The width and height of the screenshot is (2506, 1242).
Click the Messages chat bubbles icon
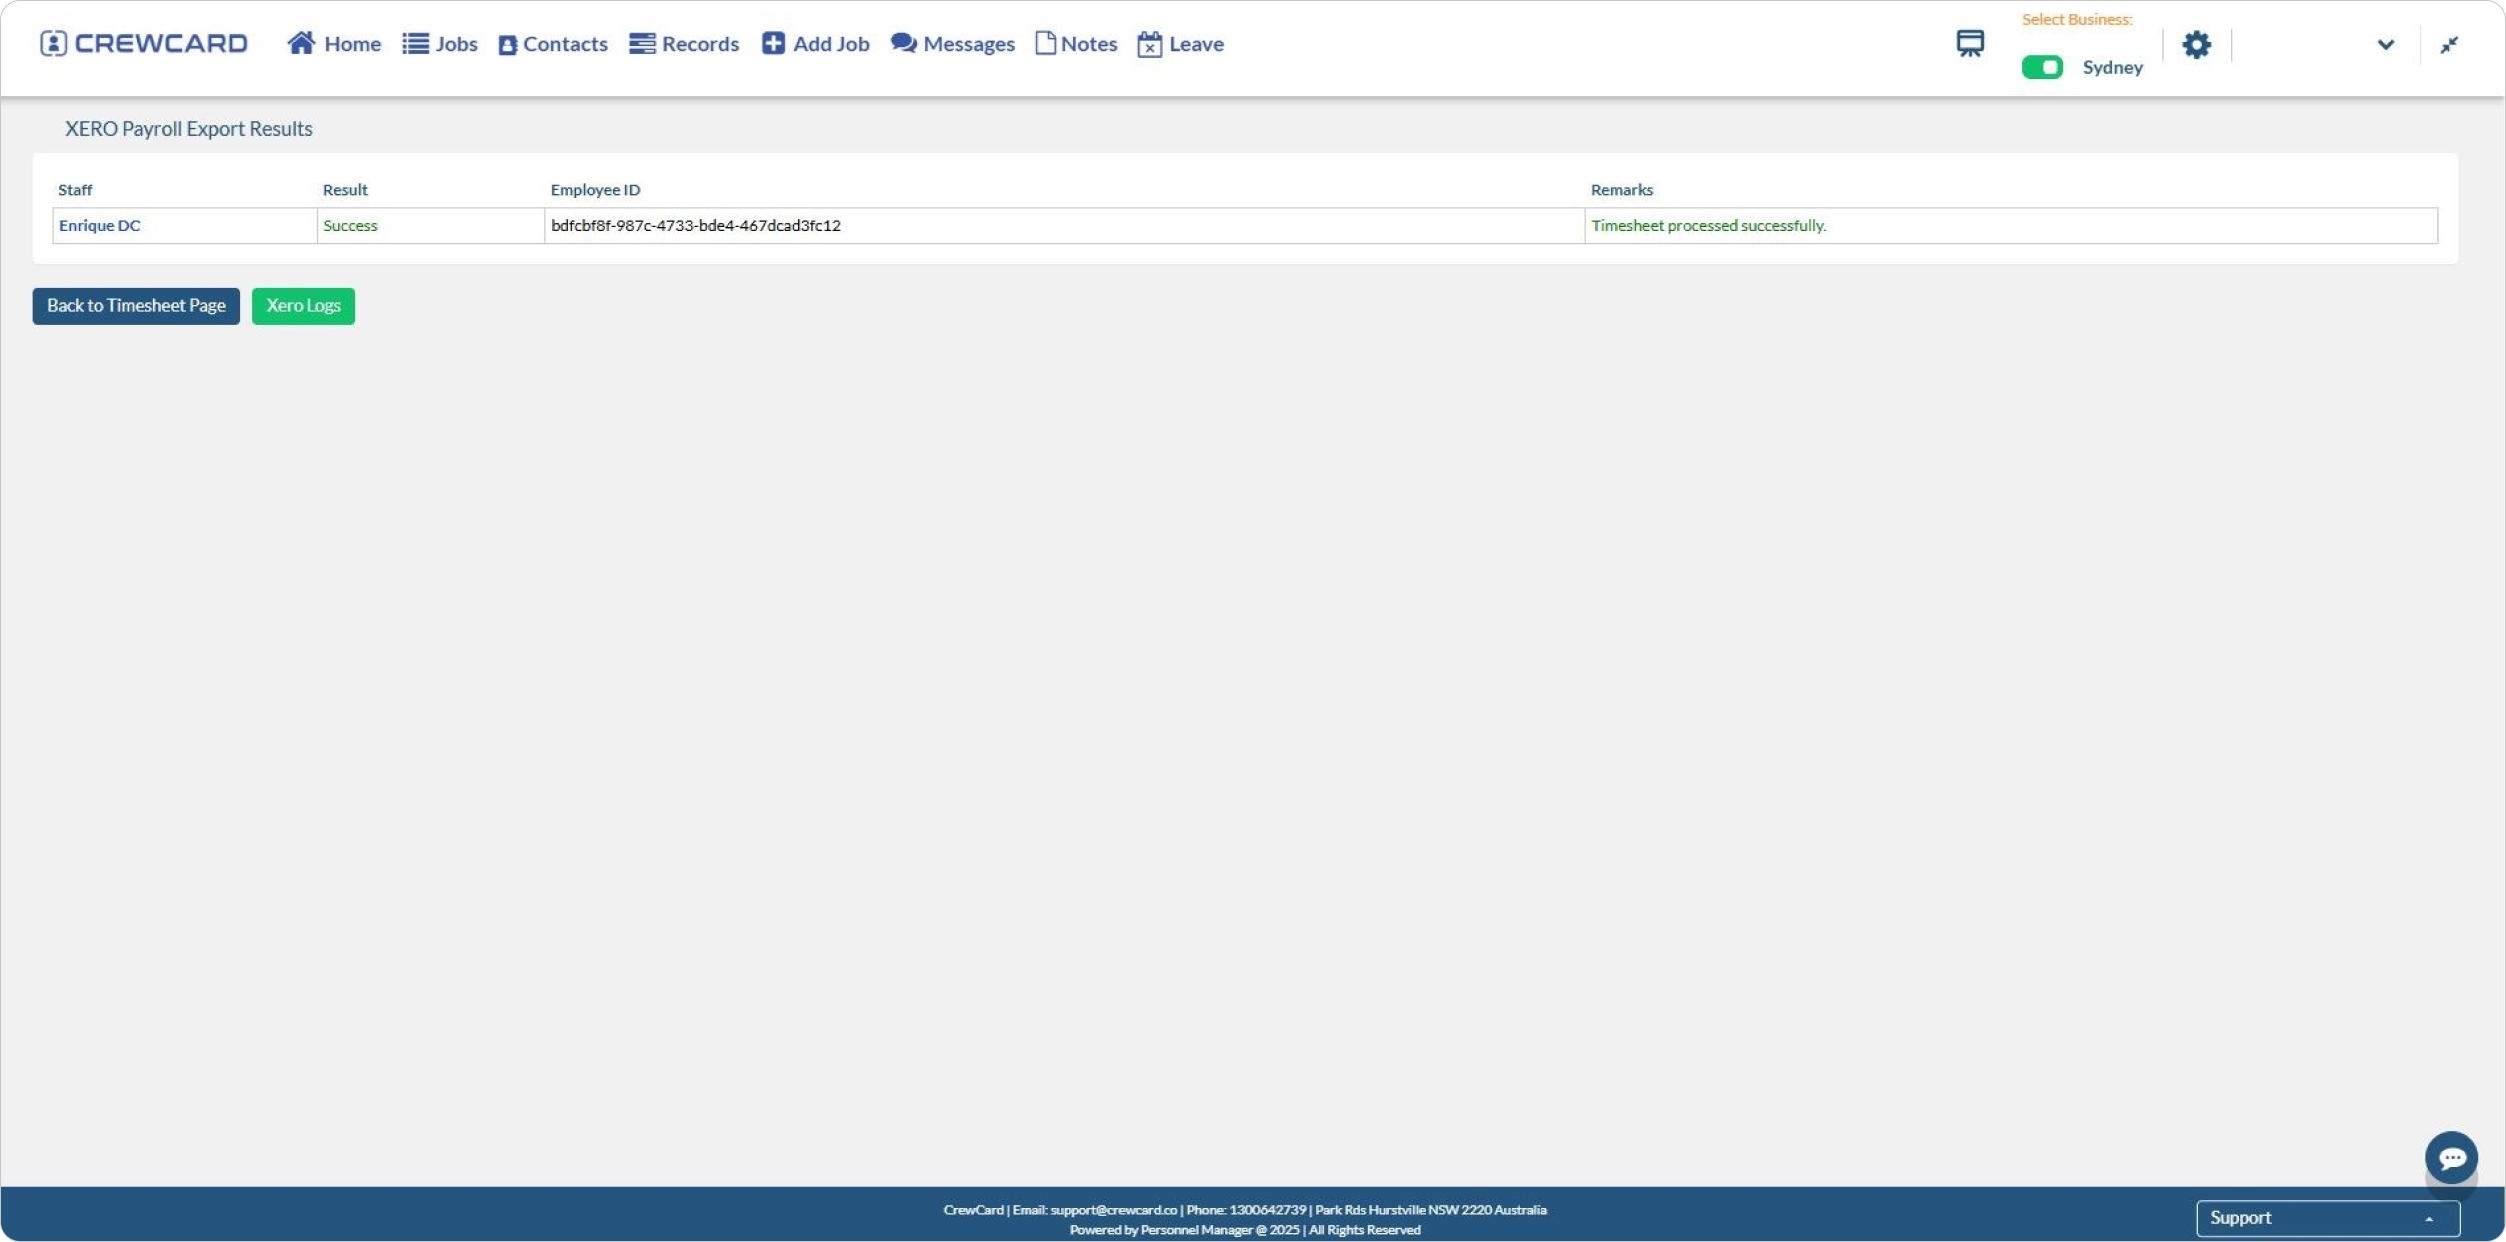click(904, 43)
